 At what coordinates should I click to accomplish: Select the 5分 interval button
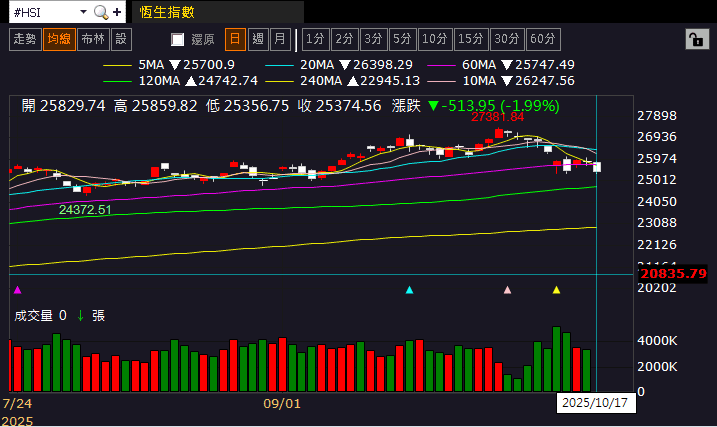402,39
